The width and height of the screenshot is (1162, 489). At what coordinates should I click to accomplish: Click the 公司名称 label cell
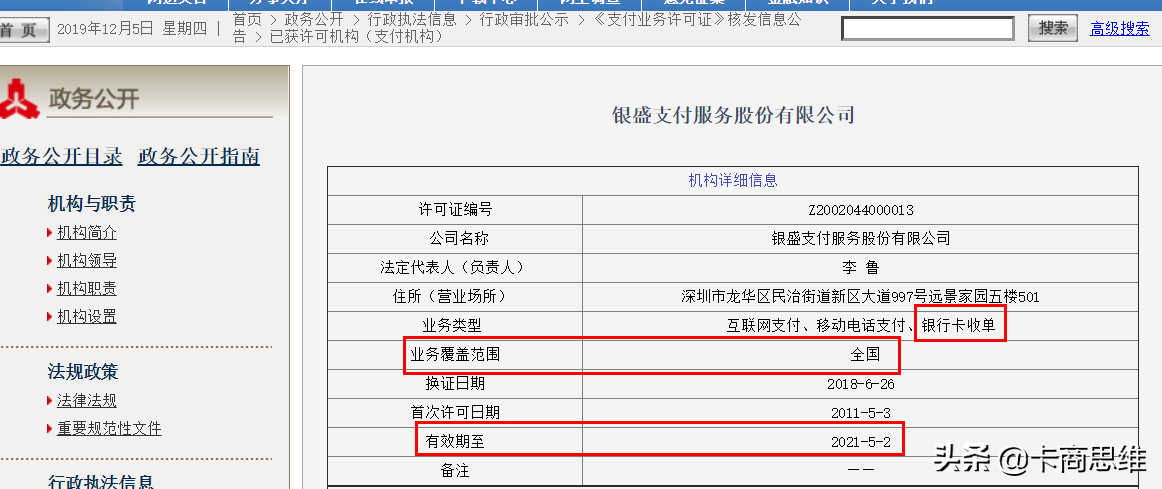455,239
